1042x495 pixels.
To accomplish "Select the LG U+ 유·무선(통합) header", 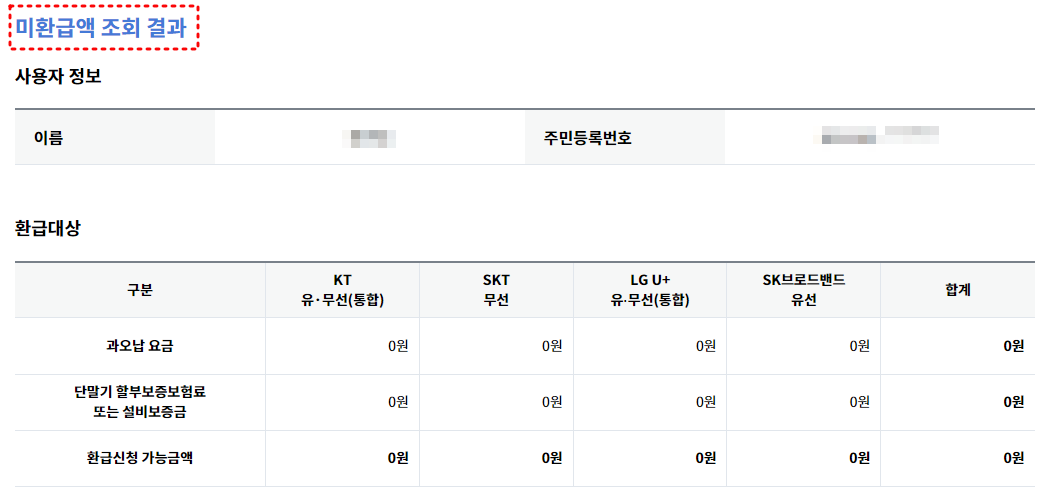I will [x=650, y=290].
